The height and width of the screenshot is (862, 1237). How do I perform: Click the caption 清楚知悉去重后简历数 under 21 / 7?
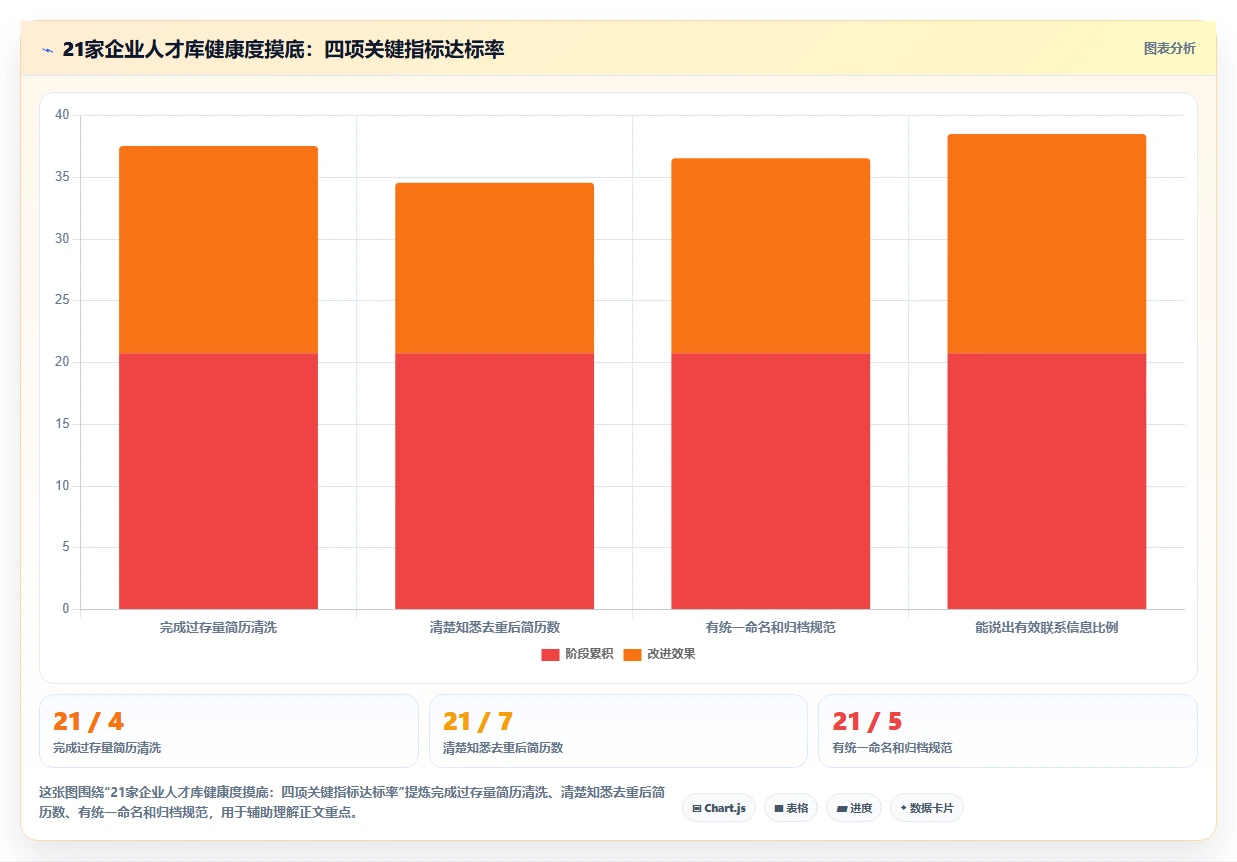coord(503,748)
